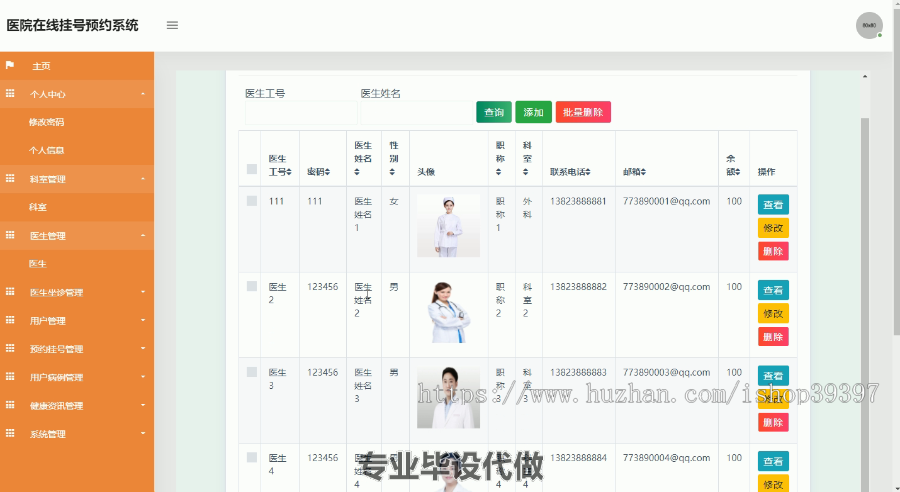The width and height of the screenshot is (900, 492).
Task: Expand the 用户管理 menu arrow
Action: (143, 320)
